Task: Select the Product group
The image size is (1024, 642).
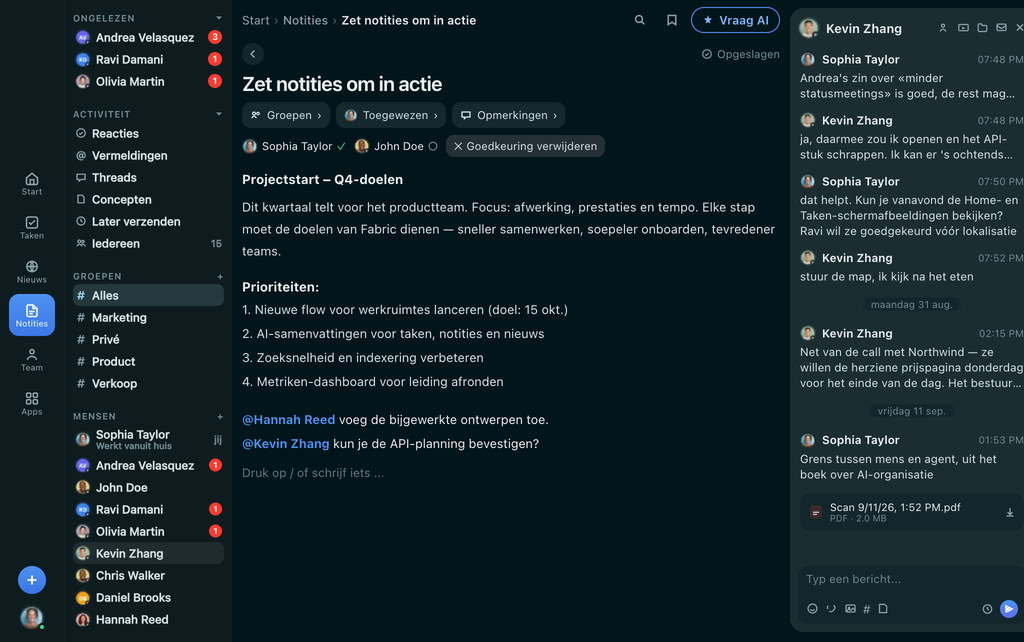Action: click(148, 361)
